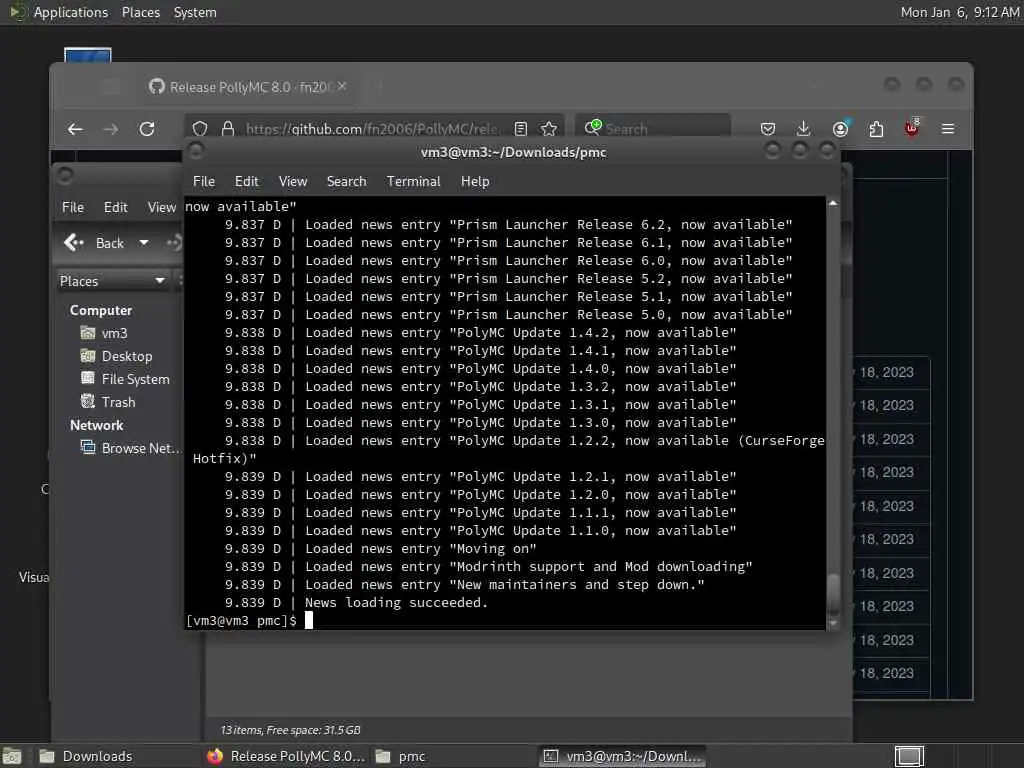Viewport: 1024px width, 768px height.
Task: Open the Places sidebar dropdown
Action: pyautogui.click(x=113, y=281)
